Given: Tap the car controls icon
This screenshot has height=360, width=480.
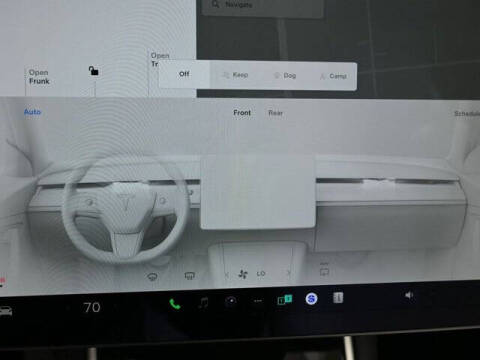Looking at the screenshot, I should 6,311.
